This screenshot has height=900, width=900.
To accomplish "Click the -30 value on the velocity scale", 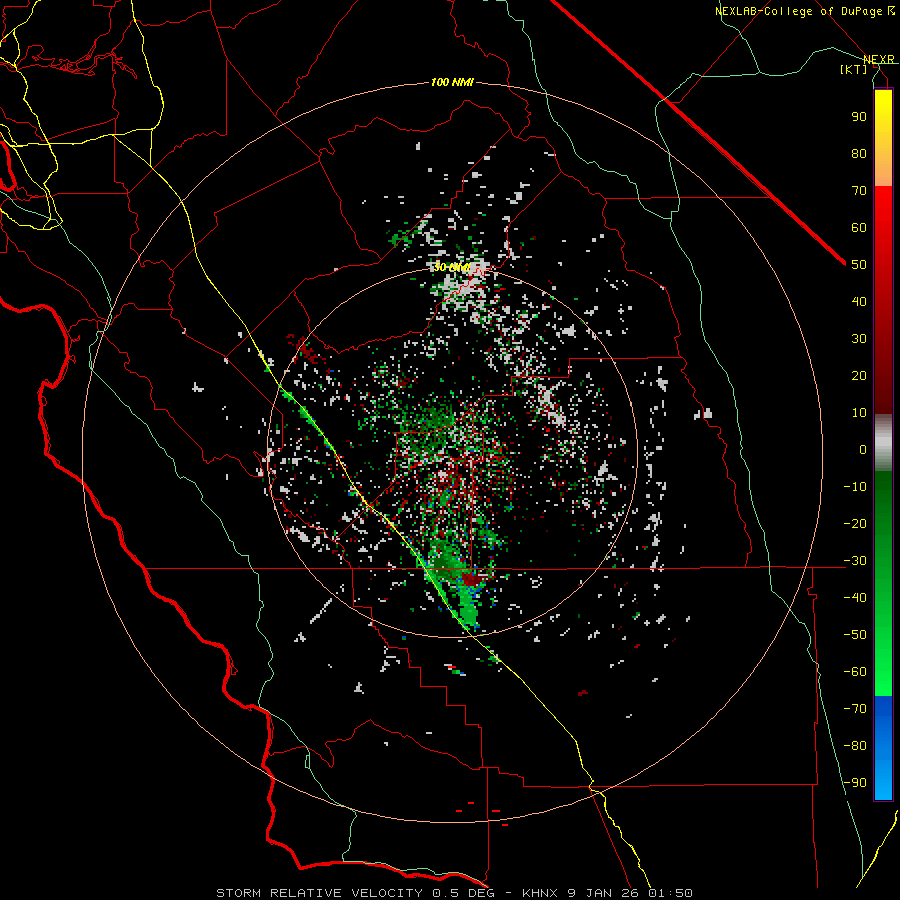I will point(855,561).
